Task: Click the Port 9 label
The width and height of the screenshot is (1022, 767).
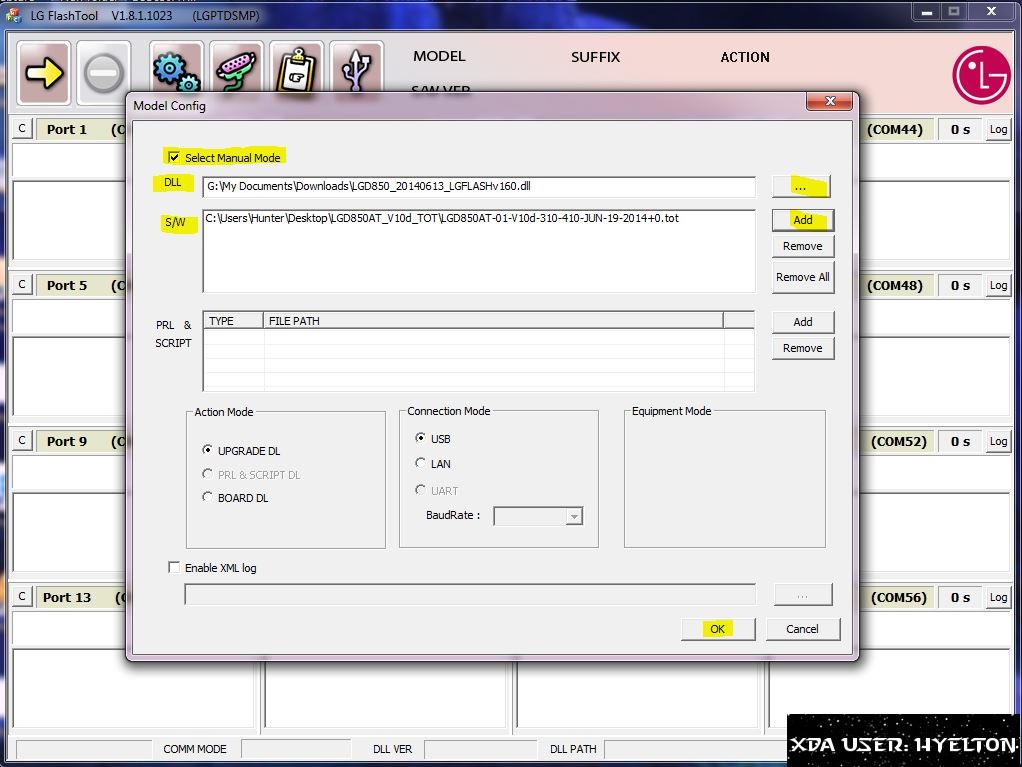Action: (x=66, y=441)
